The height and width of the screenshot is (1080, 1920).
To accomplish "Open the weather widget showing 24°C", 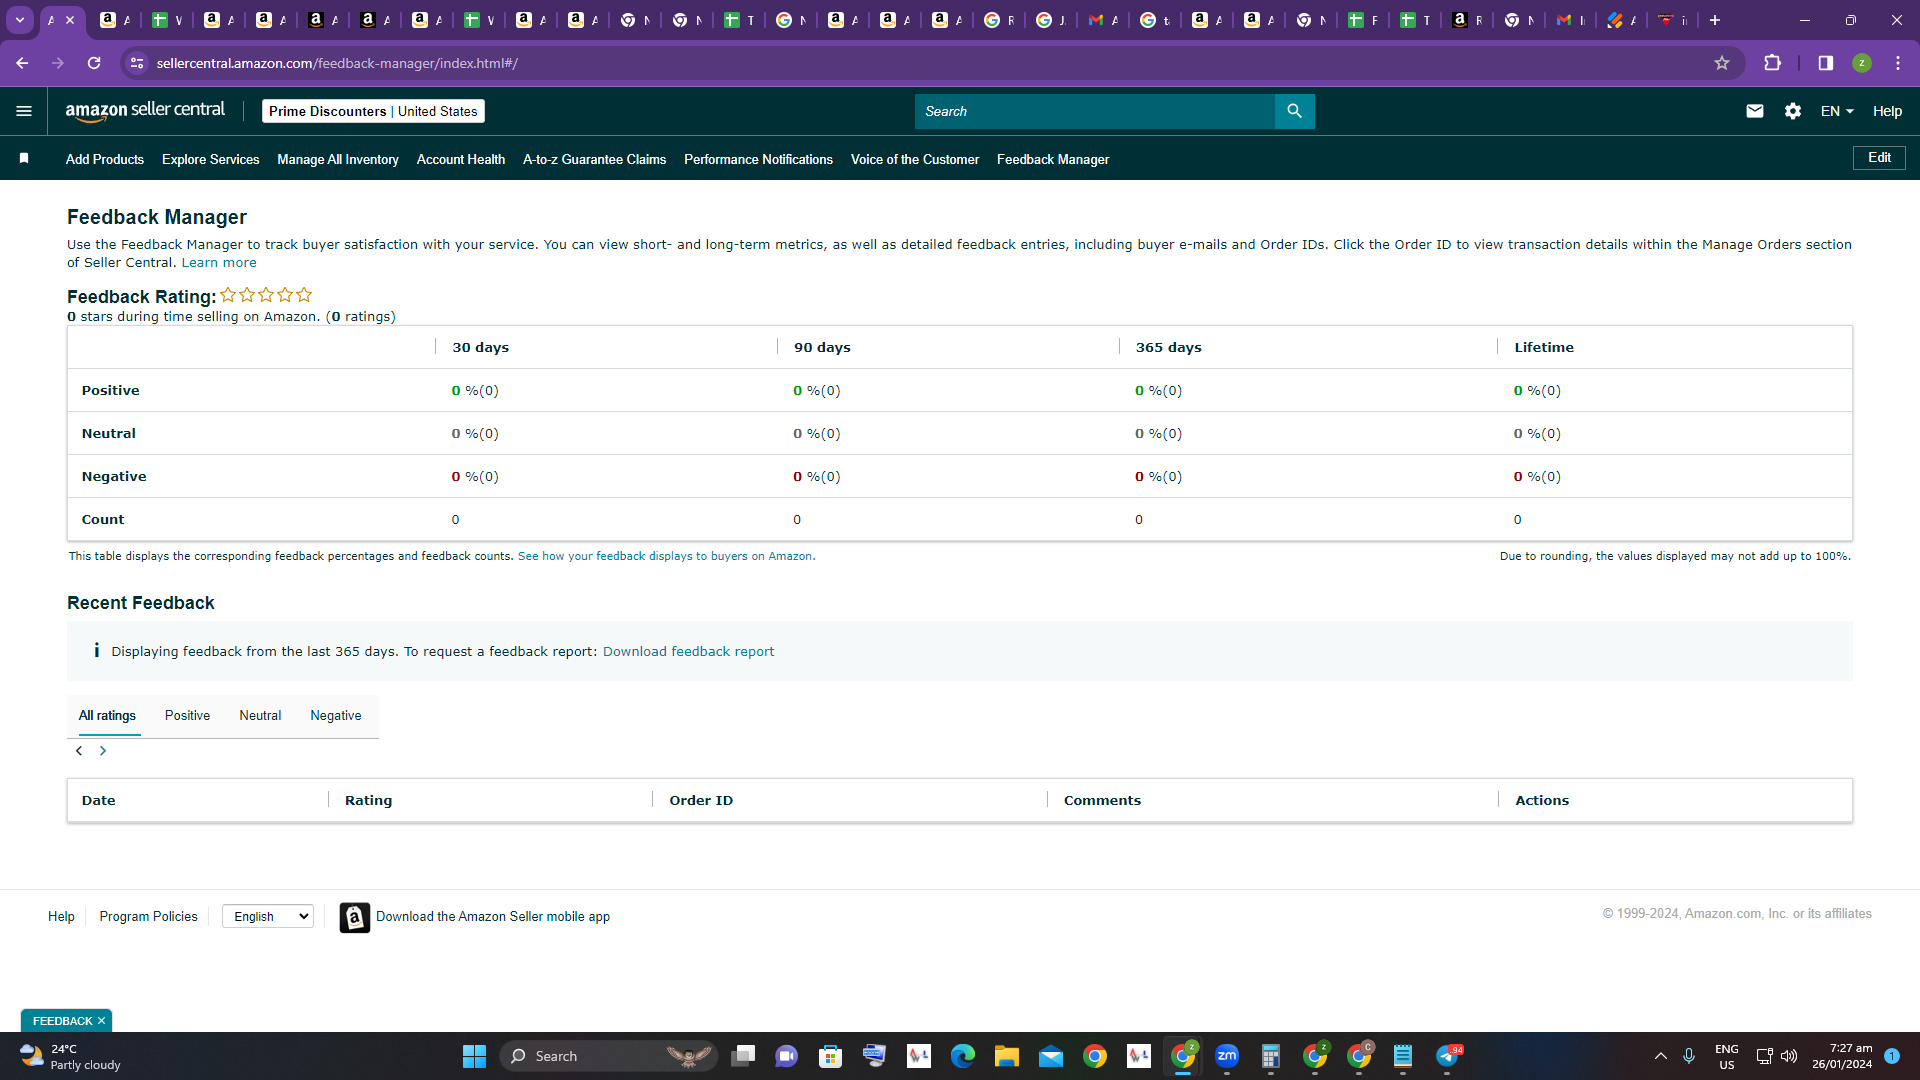I will [68, 1056].
